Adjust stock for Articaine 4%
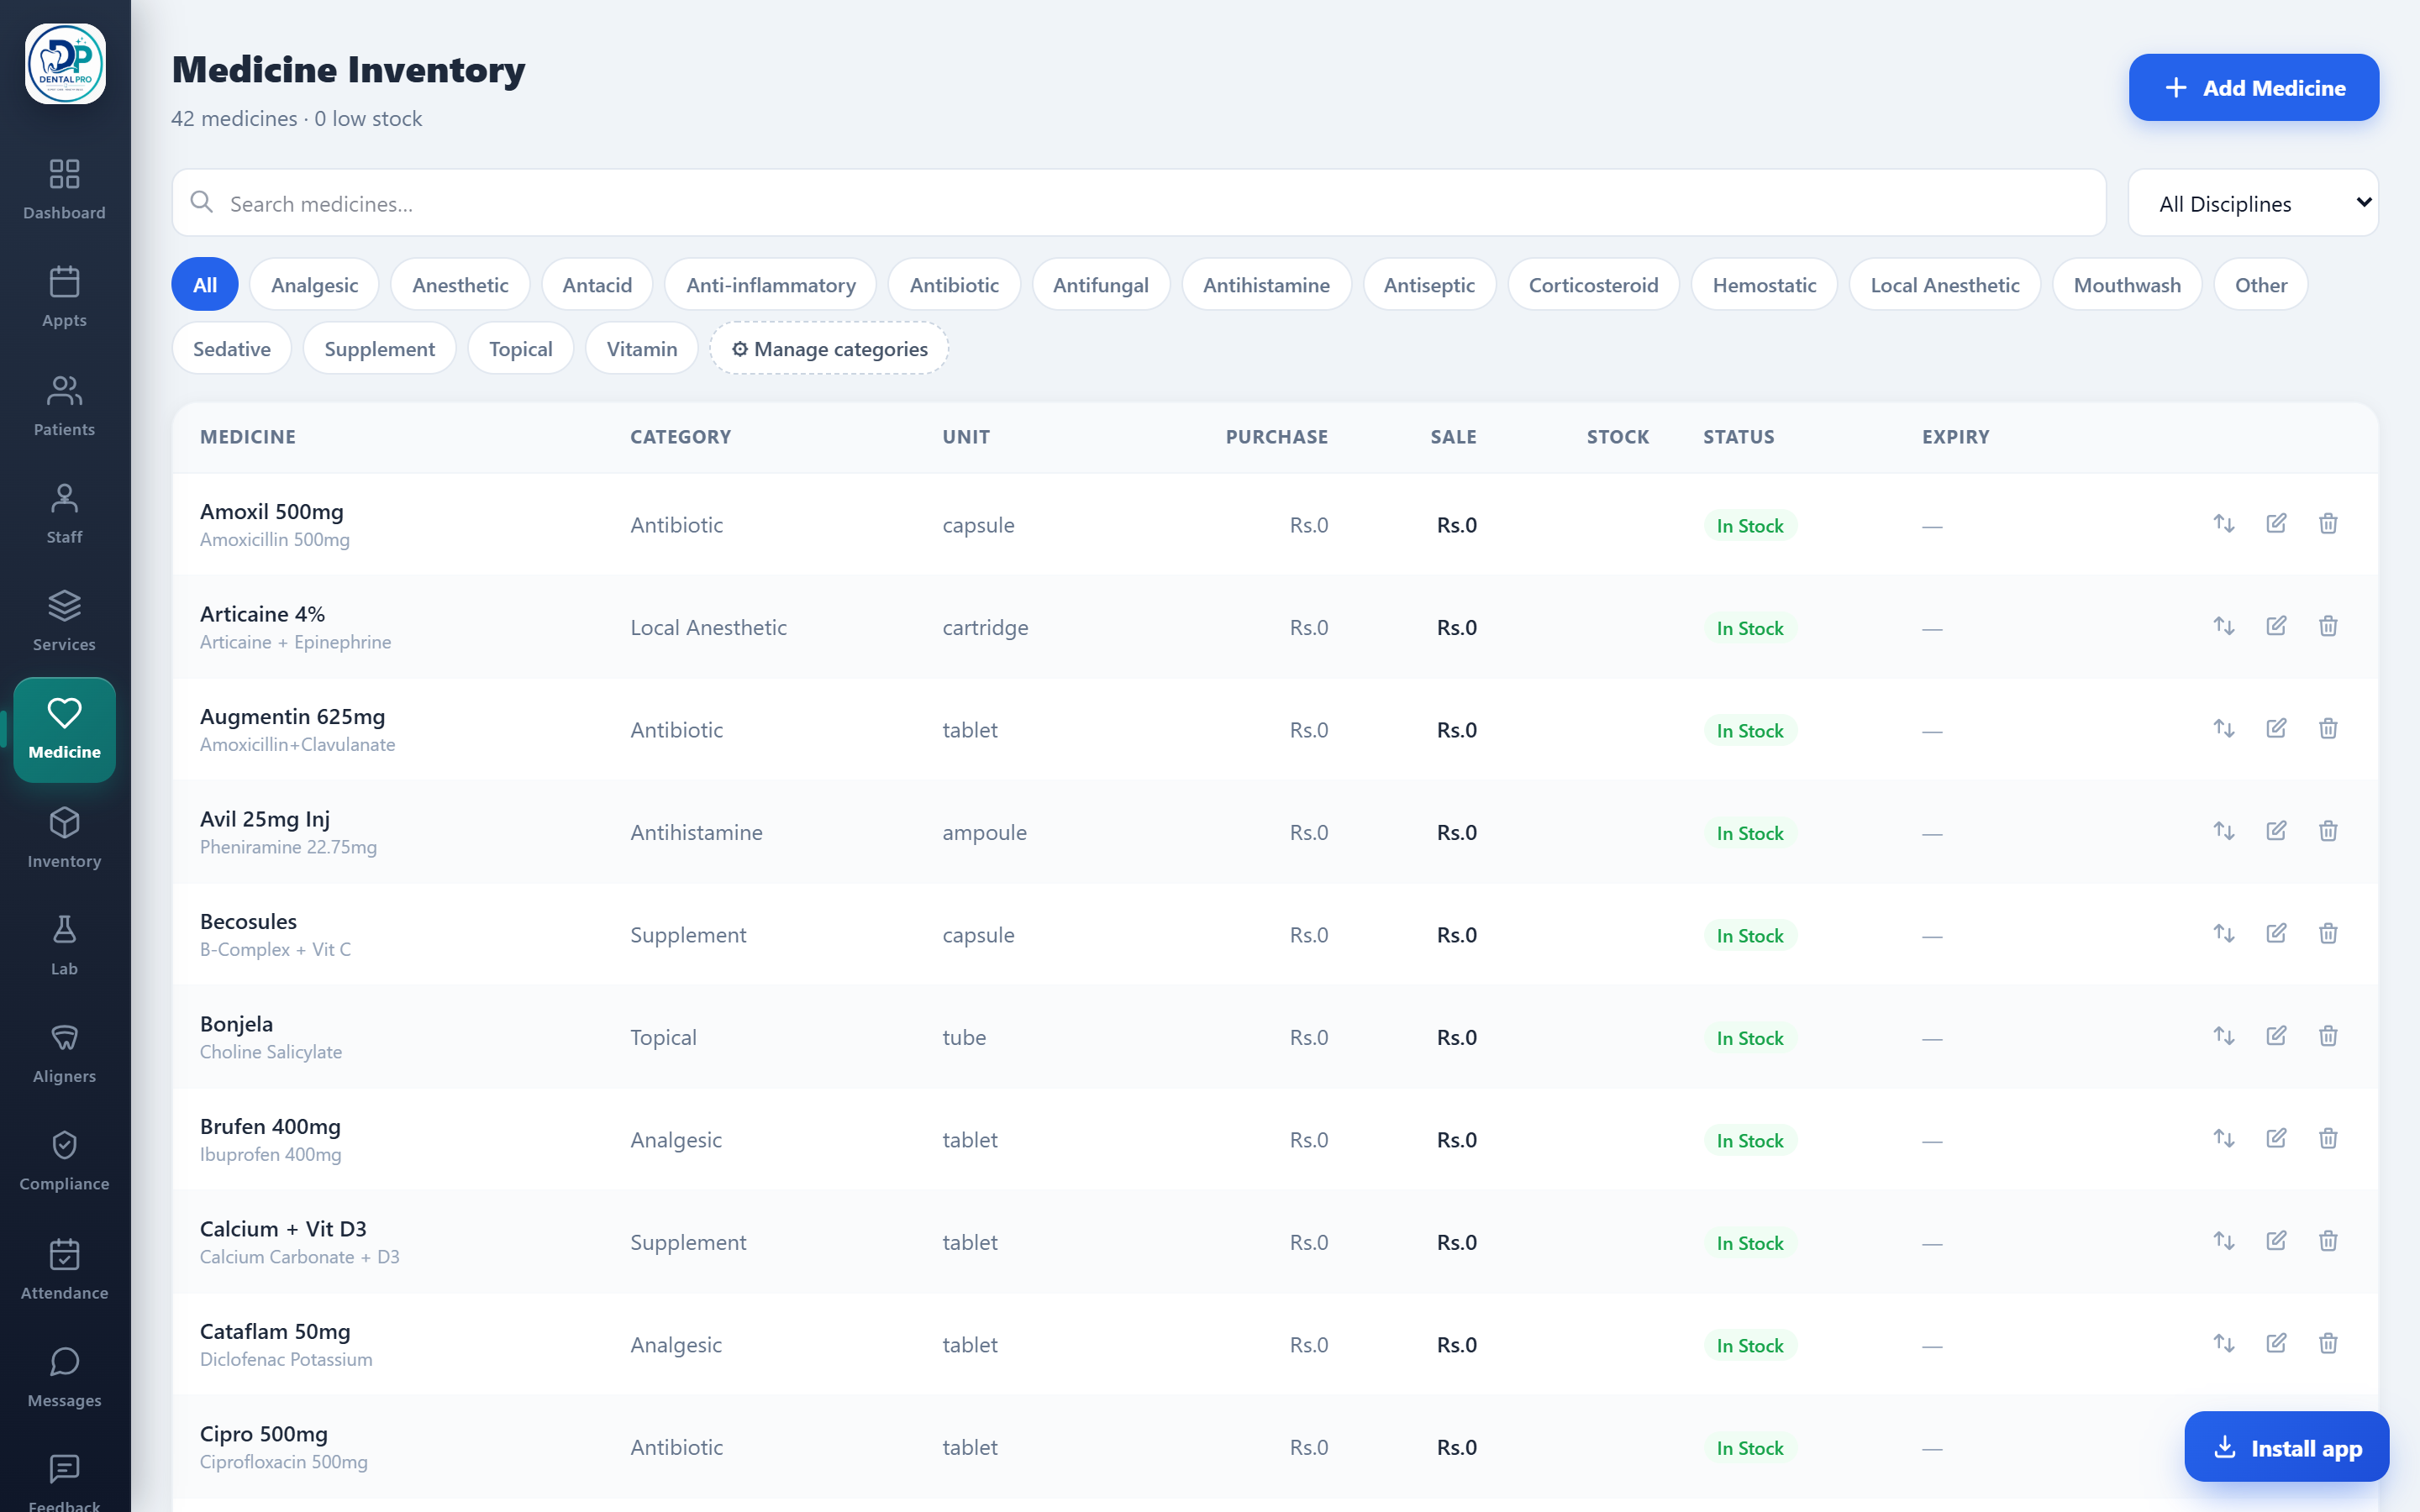The width and height of the screenshot is (2420, 1512). 2223,626
